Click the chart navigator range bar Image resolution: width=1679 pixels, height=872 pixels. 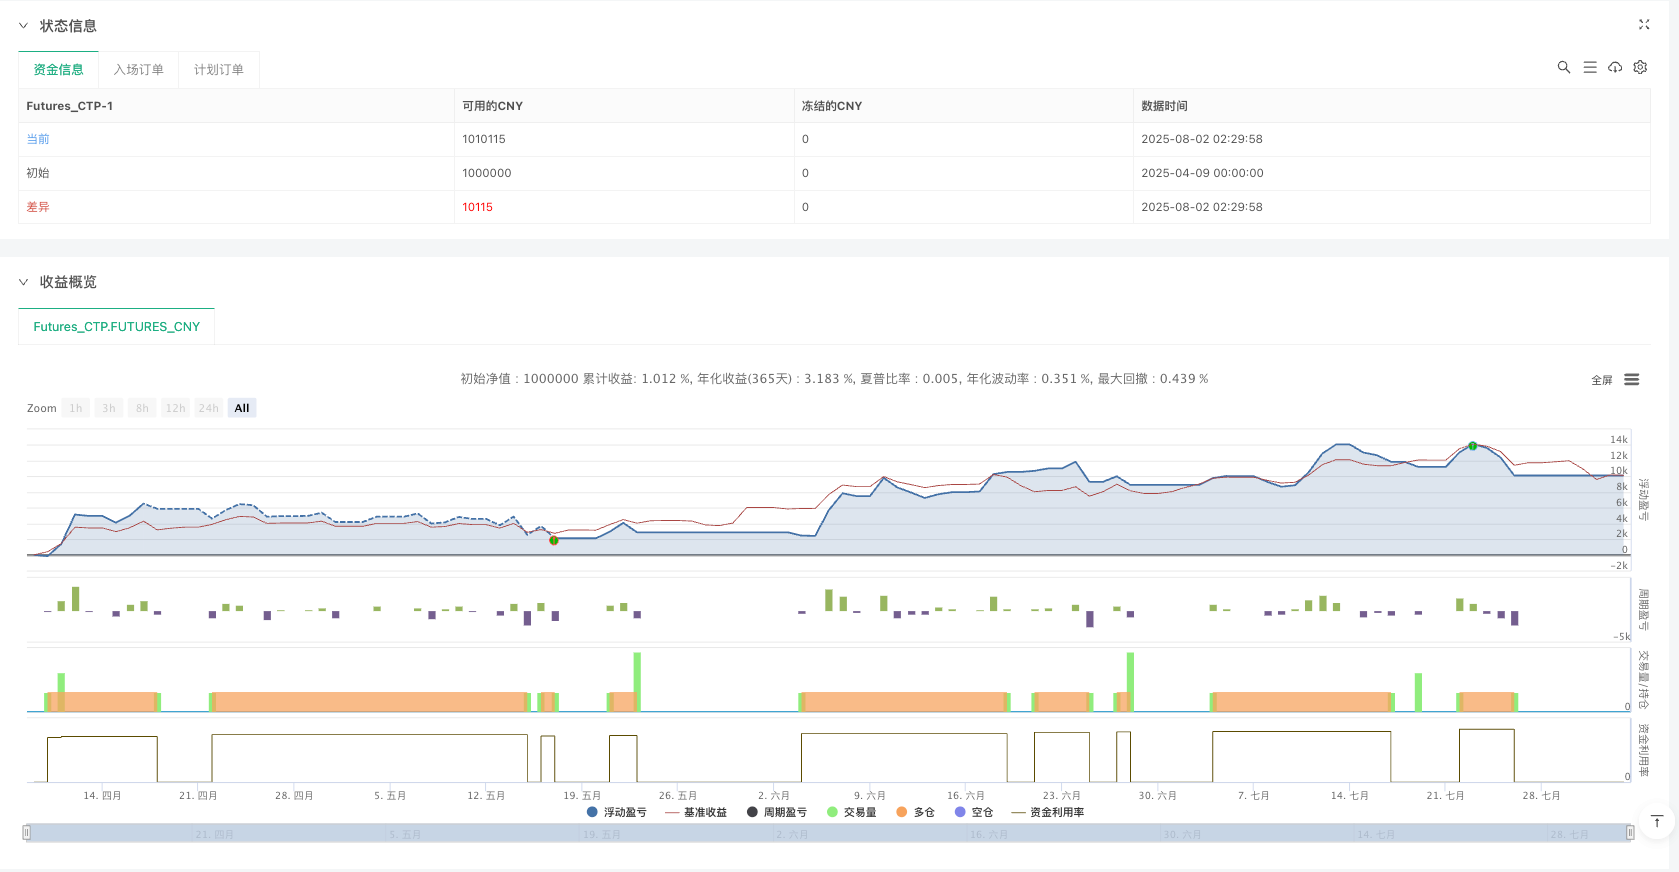click(828, 833)
